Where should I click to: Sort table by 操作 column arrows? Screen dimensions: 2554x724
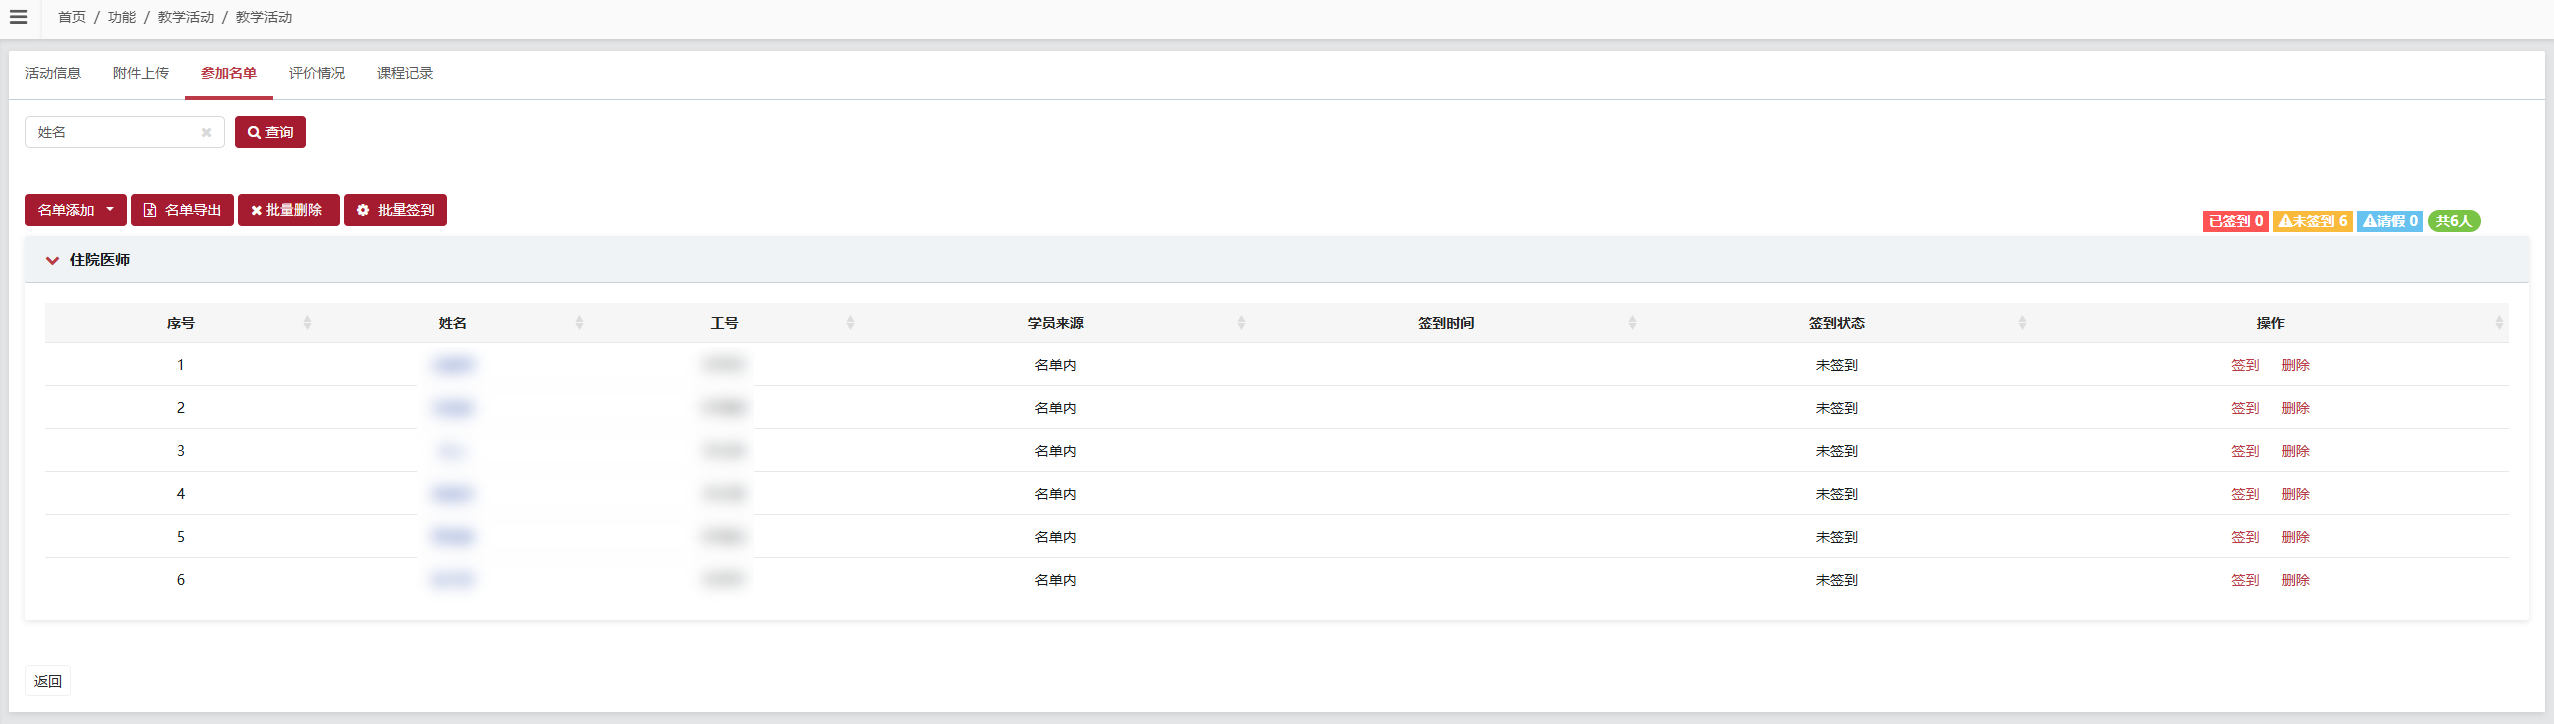pos(2499,323)
